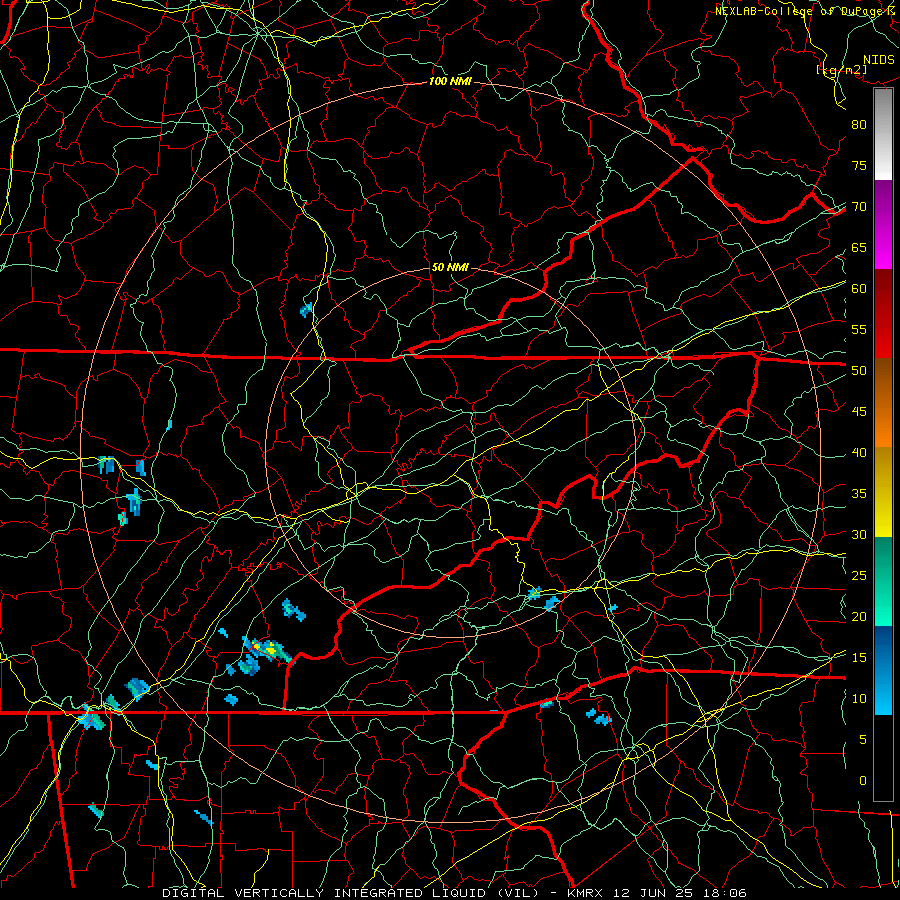Click the legend value 70
Viewport: 900px width, 900px height.
pyautogui.click(x=859, y=207)
